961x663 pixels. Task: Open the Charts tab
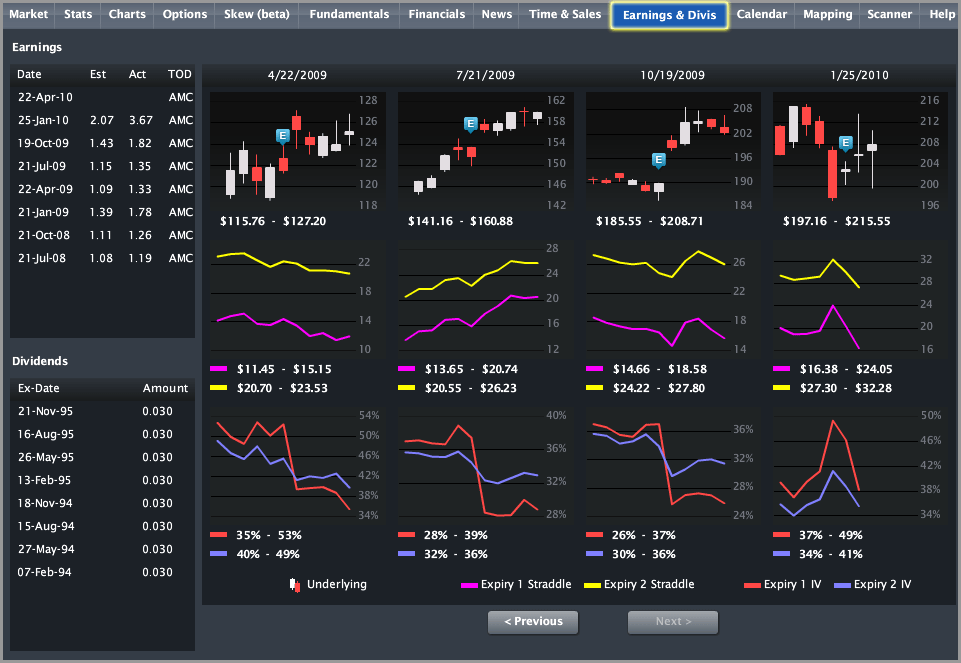[x=127, y=14]
